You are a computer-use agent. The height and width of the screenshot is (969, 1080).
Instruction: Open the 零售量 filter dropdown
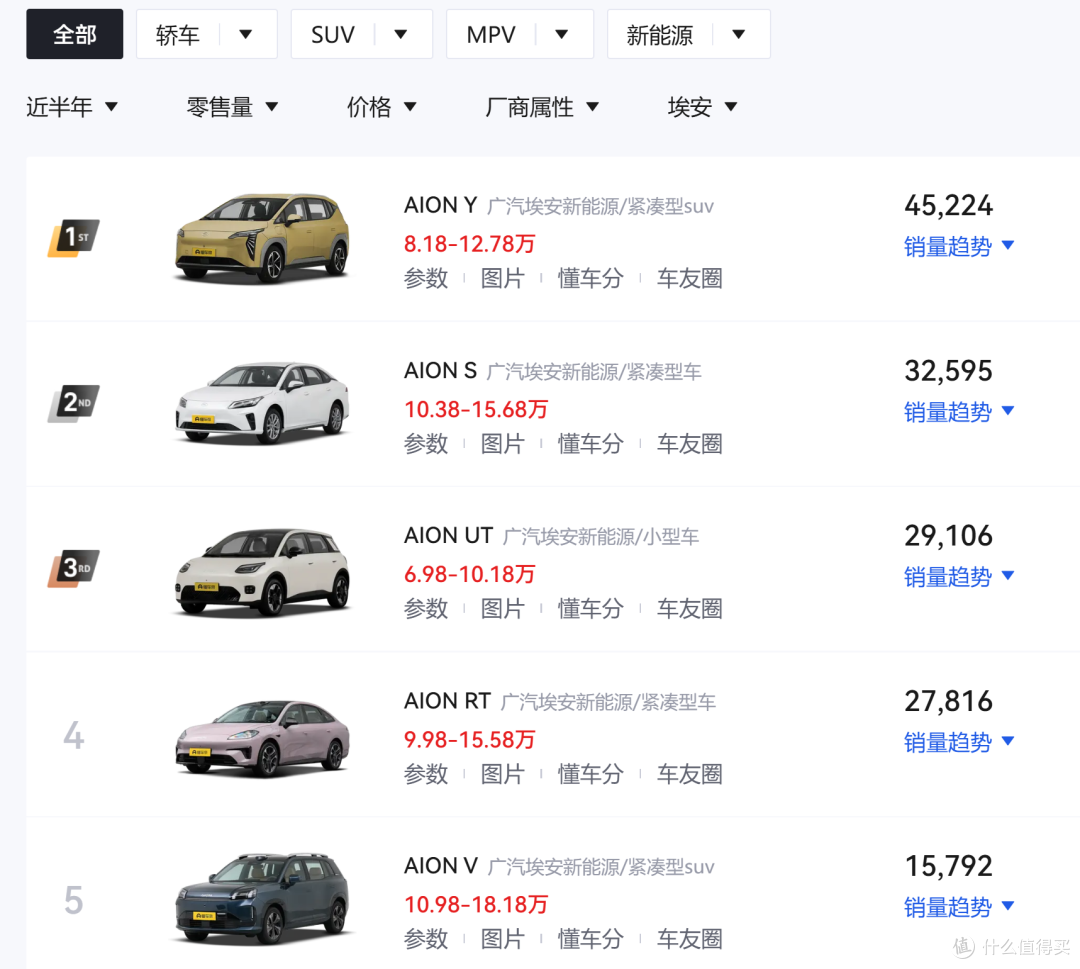point(233,107)
